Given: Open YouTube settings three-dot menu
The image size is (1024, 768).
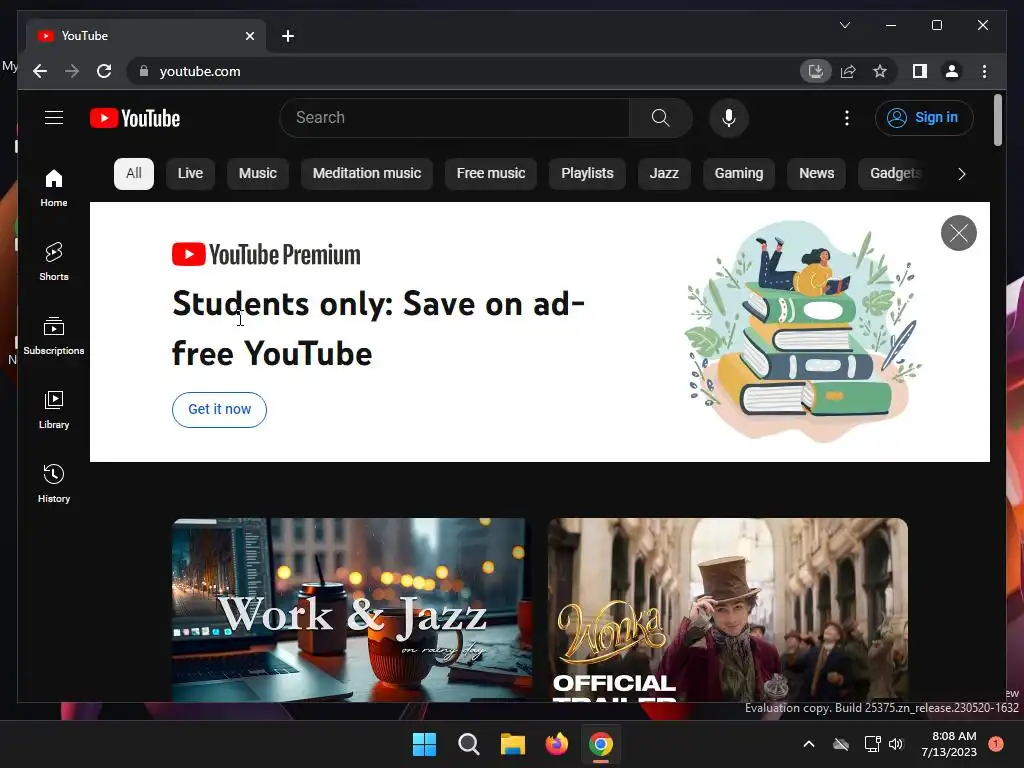Looking at the screenshot, I should (847, 118).
